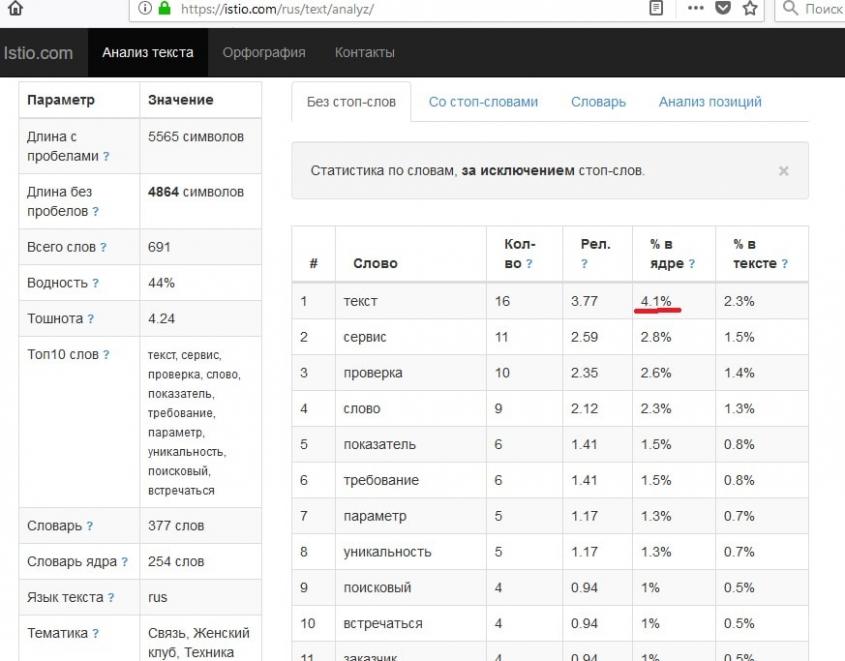Go to Контакты page in navbar
Screen dimensions: 845x661
pos(365,52)
